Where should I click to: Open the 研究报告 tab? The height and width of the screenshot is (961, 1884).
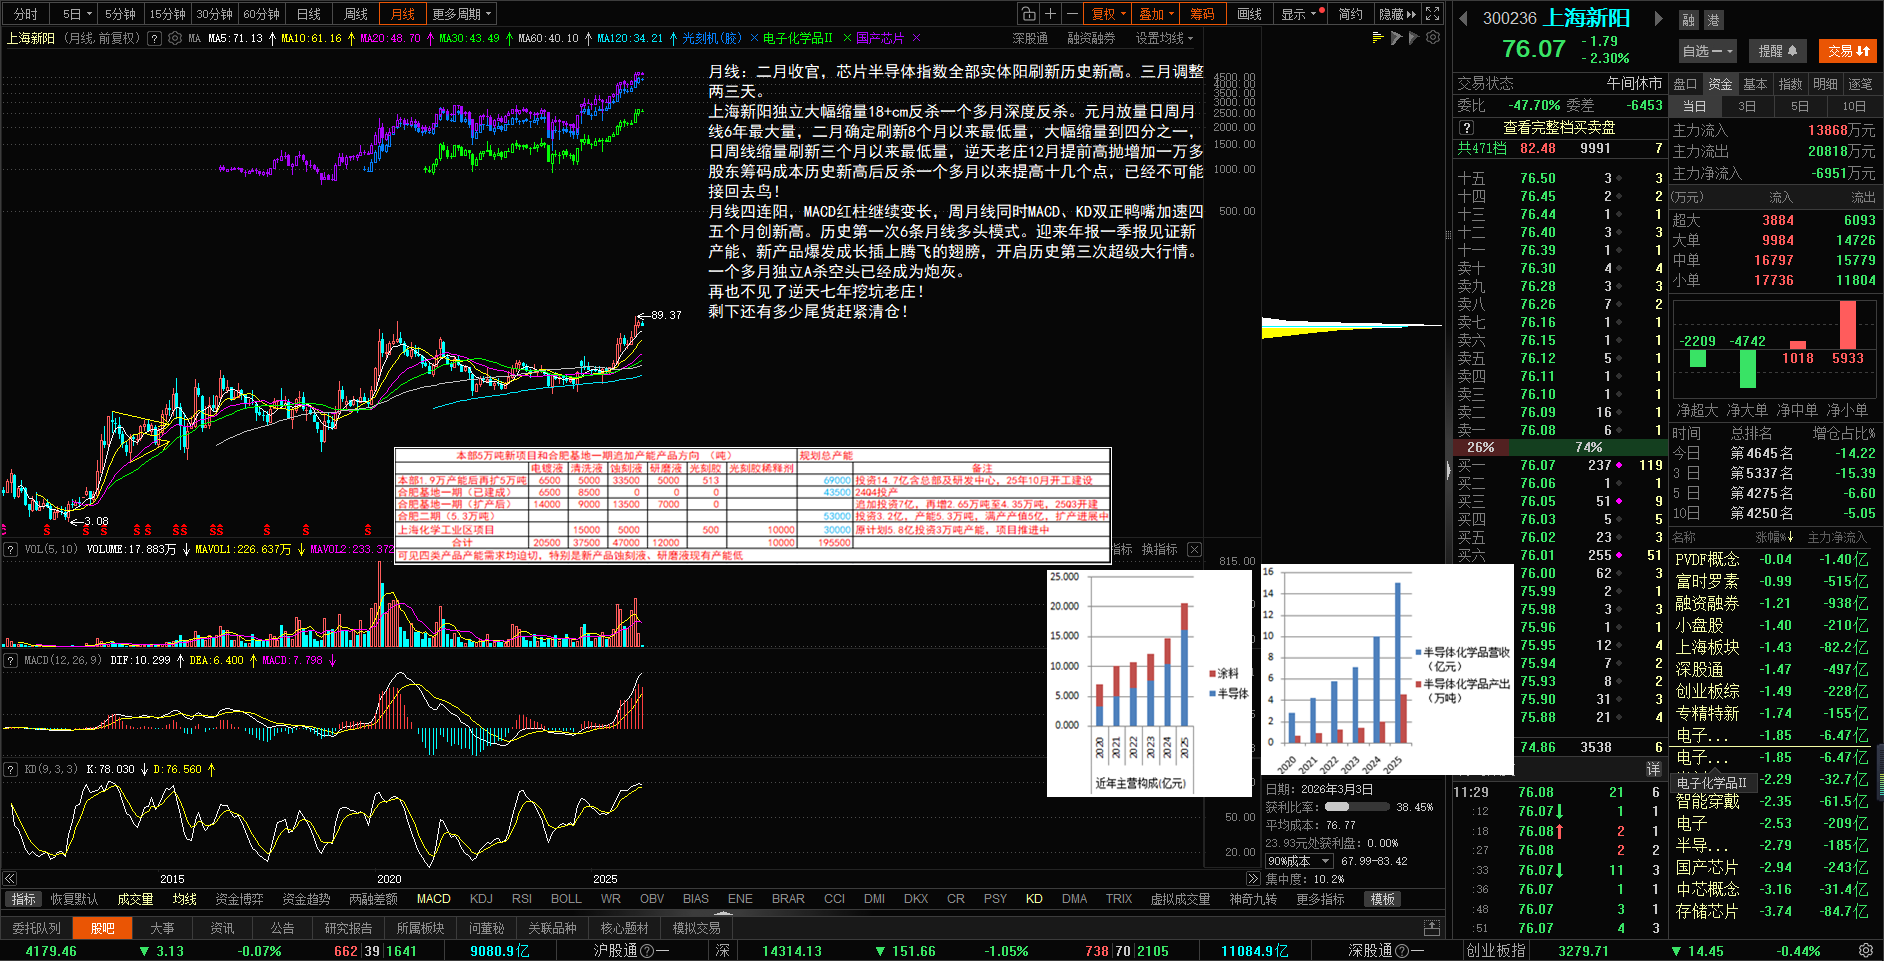point(348,928)
